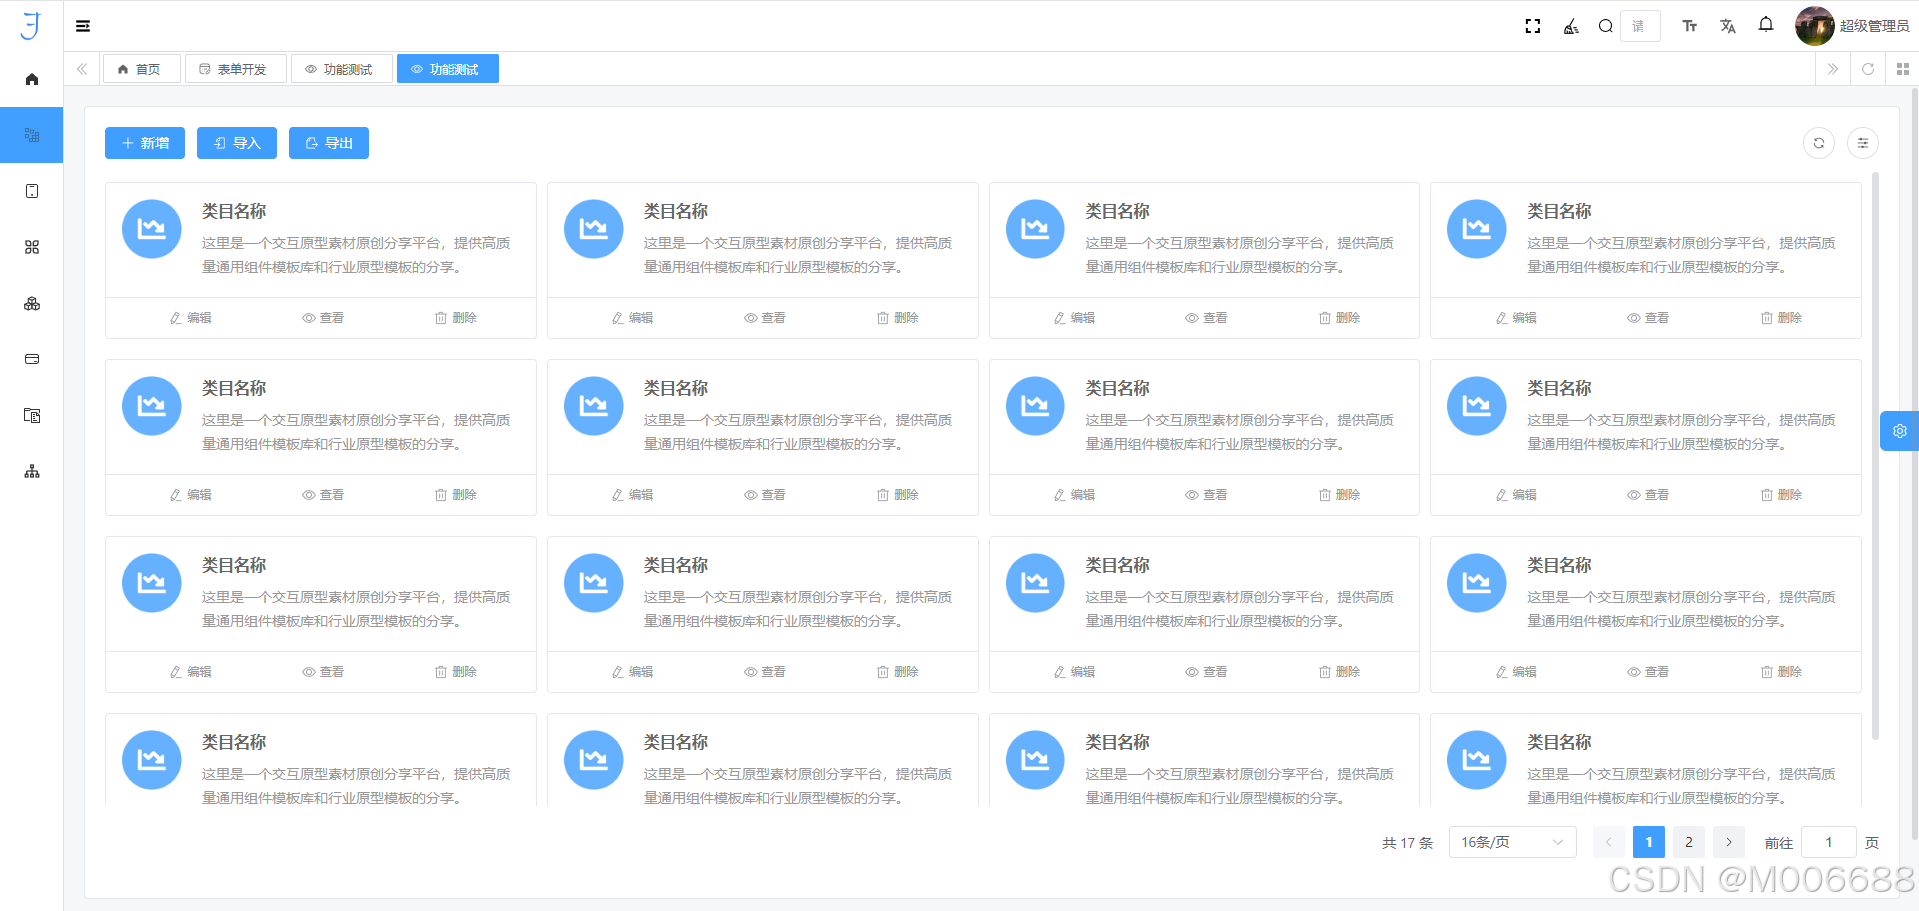
Task: Click the user avatar picture
Action: coord(1814,26)
